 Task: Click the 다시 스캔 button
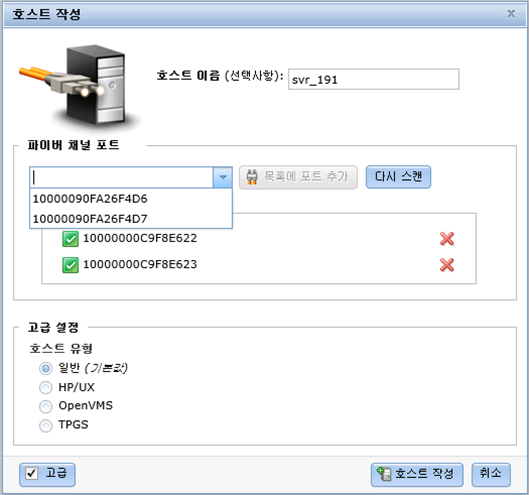[x=398, y=177]
